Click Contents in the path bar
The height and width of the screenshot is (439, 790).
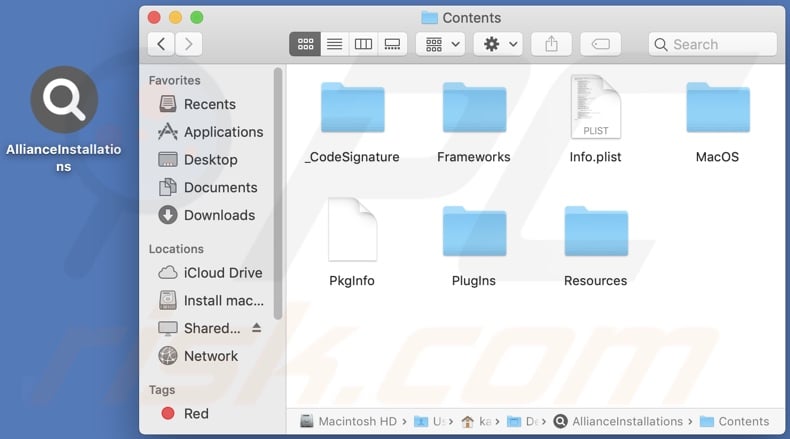click(x=735, y=421)
